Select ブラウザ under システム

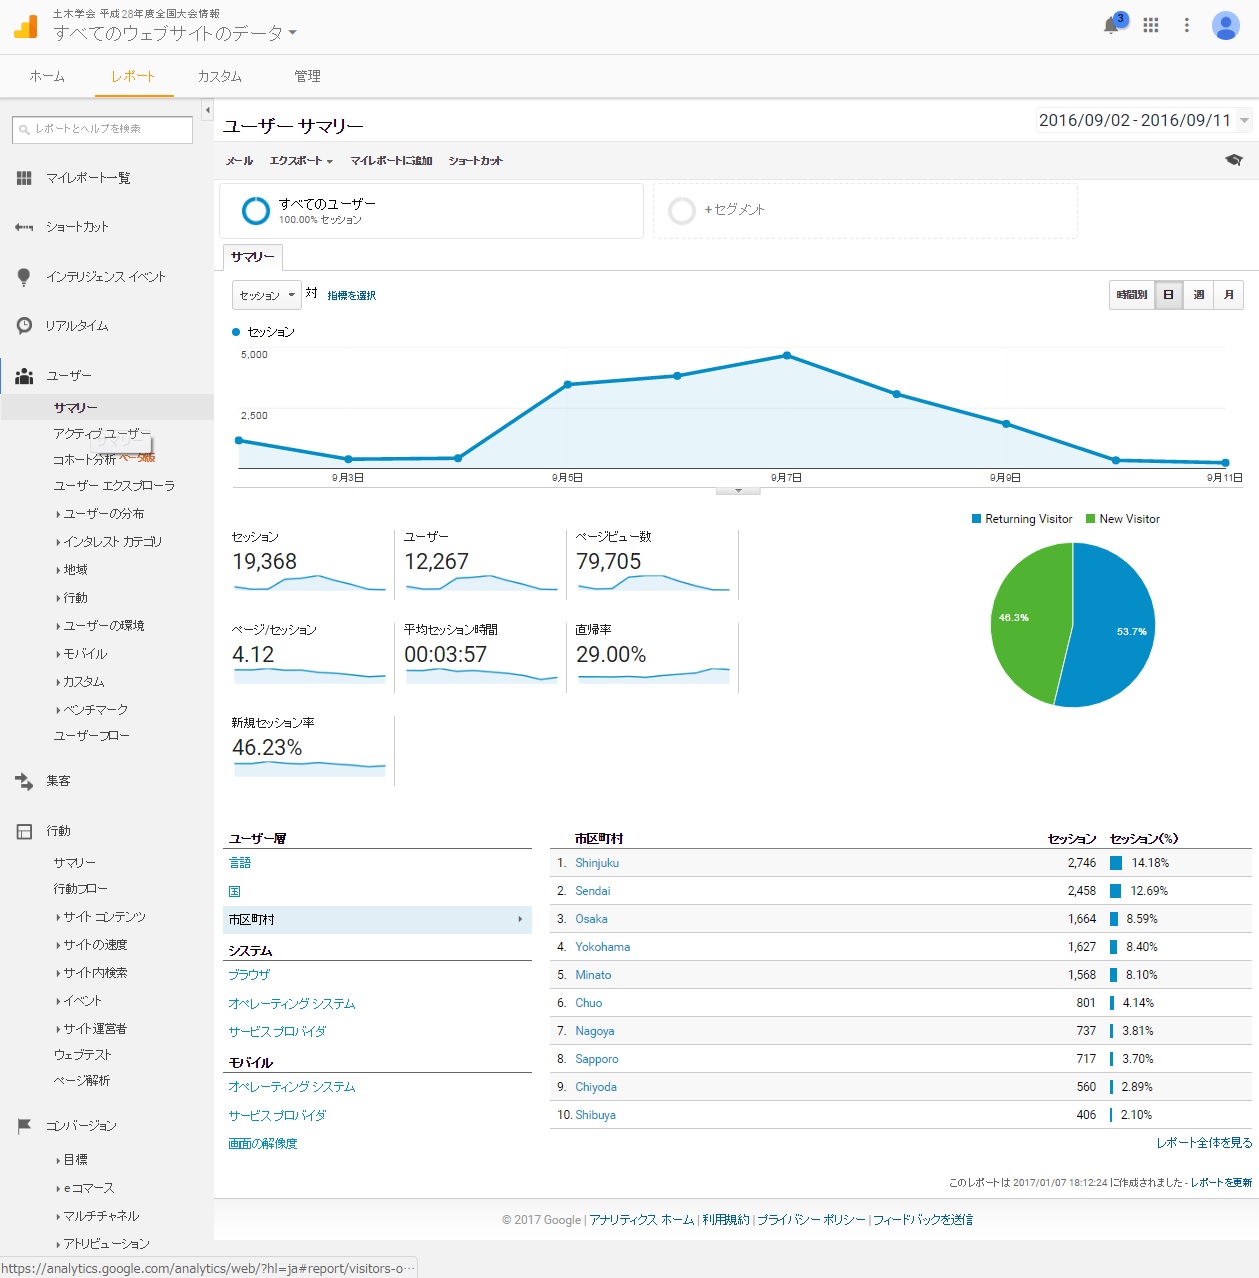(x=249, y=974)
